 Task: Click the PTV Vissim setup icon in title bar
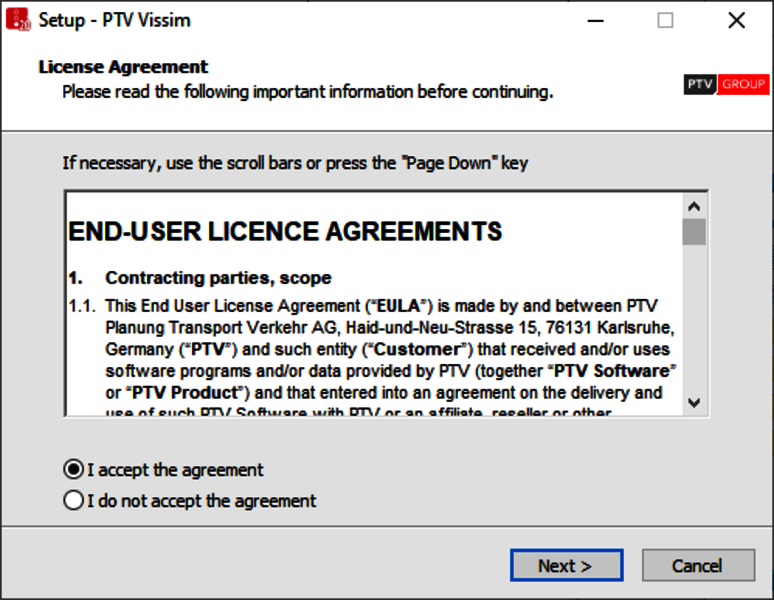(x=18, y=20)
